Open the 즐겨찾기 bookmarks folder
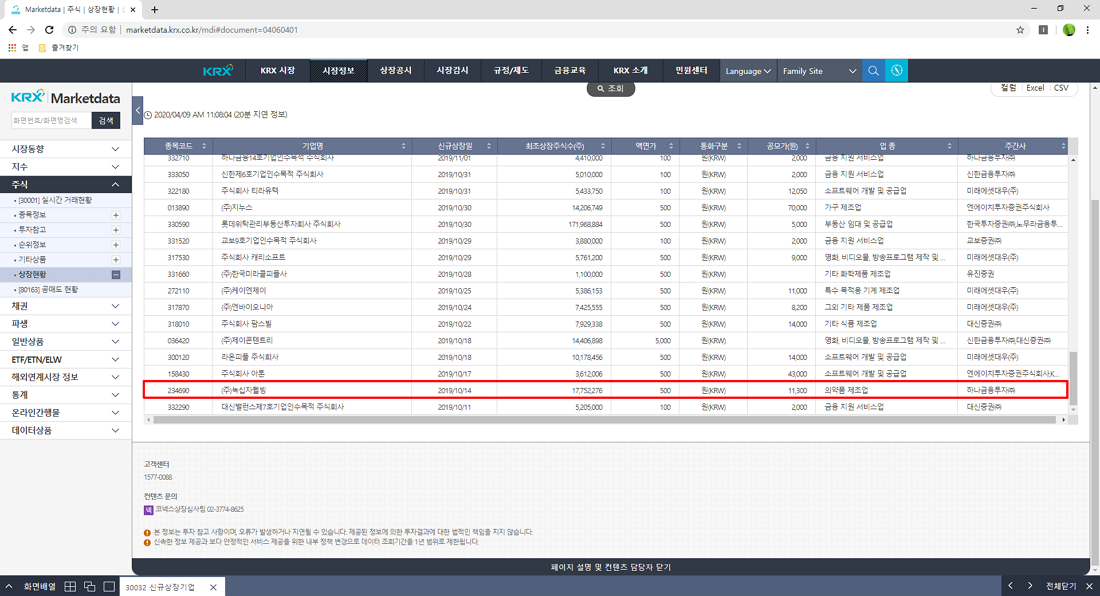 pyautogui.click(x=58, y=48)
